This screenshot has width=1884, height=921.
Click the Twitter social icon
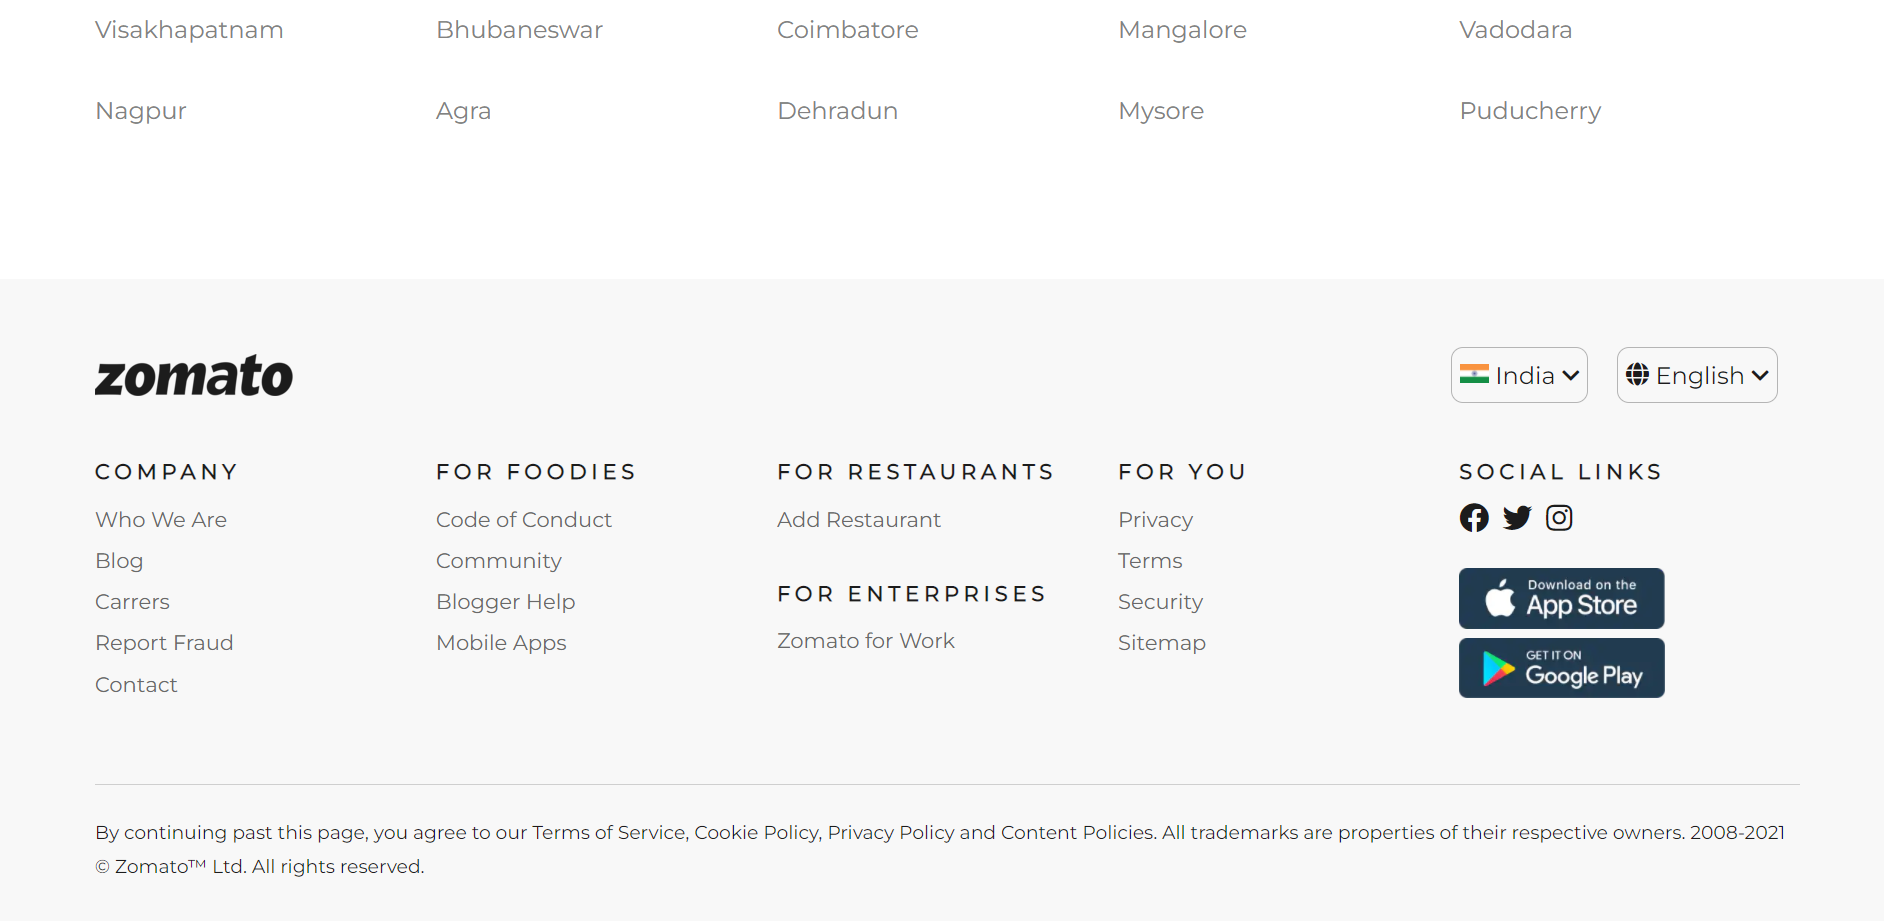(x=1517, y=518)
